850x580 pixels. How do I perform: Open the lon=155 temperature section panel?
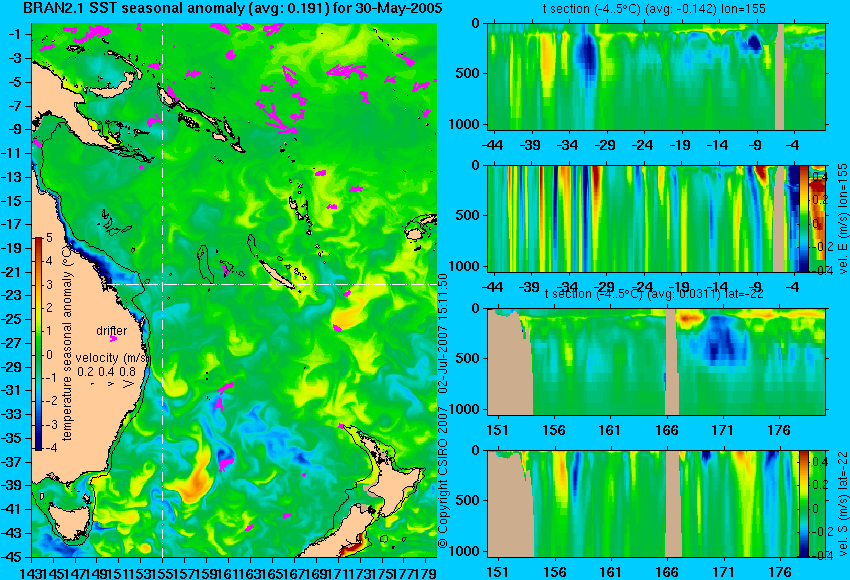pyautogui.click(x=656, y=76)
